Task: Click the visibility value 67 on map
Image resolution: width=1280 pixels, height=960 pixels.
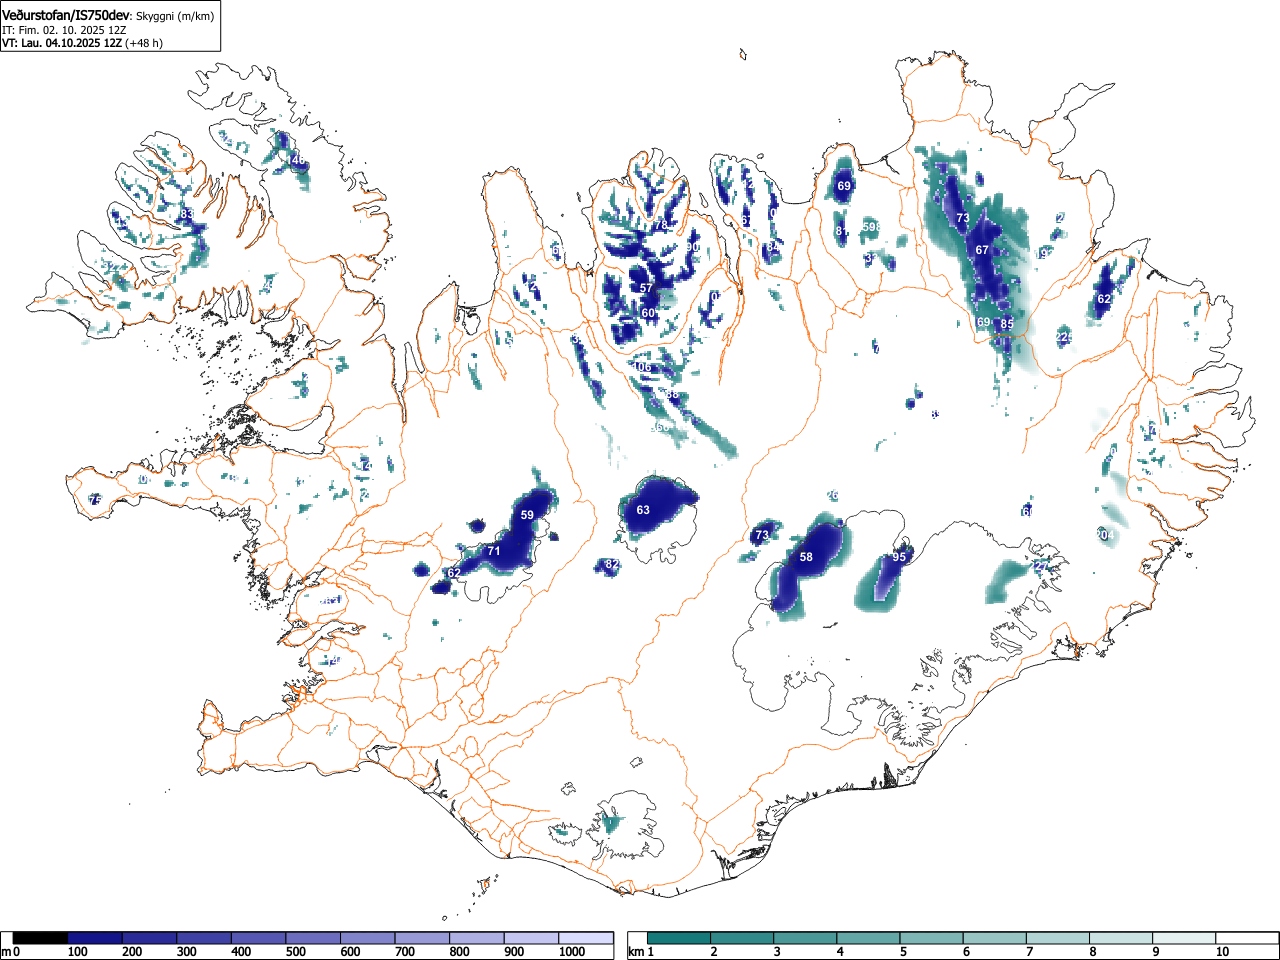Action: coord(982,250)
